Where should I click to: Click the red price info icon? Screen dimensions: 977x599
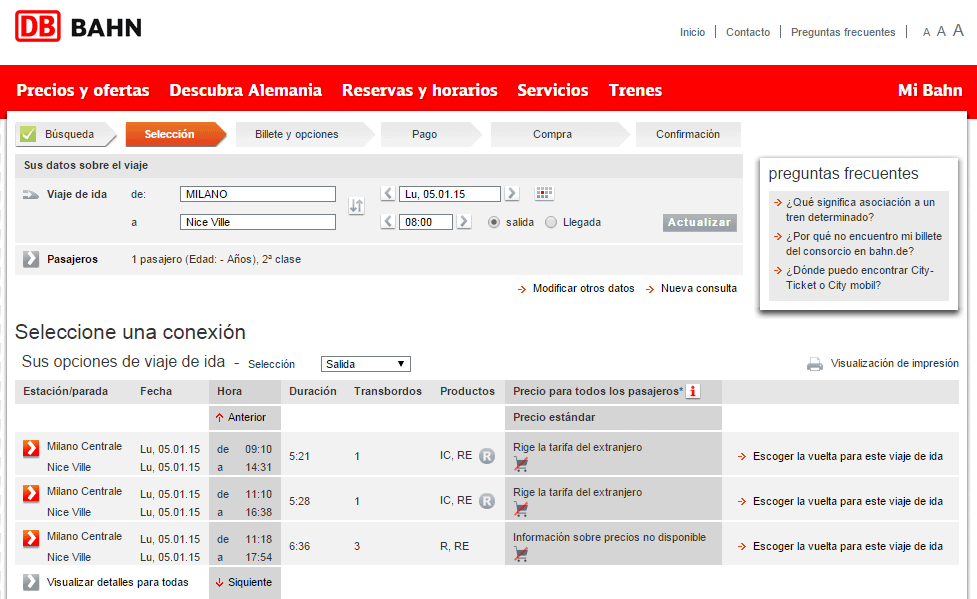click(x=693, y=391)
